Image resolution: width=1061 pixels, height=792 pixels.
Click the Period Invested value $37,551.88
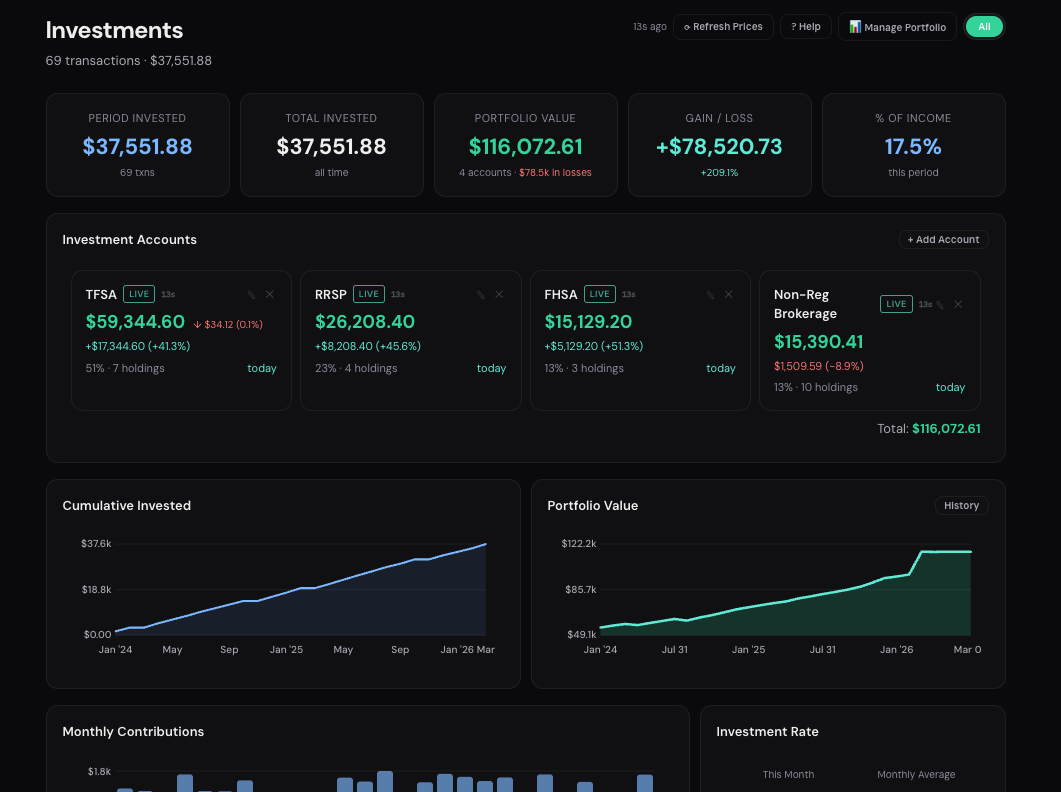pyautogui.click(x=137, y=146)
